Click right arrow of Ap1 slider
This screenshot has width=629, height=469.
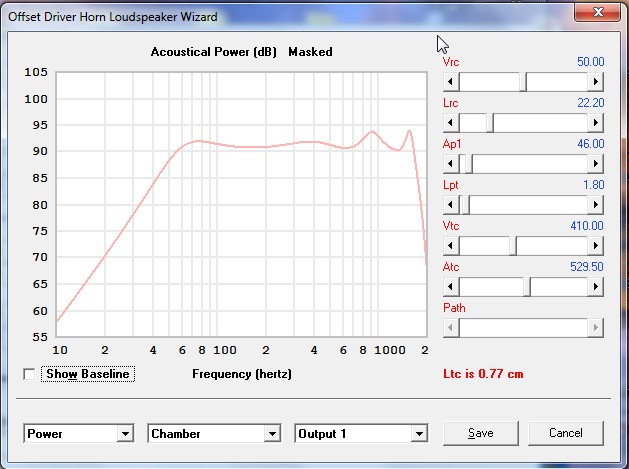[x=595, y=164]
